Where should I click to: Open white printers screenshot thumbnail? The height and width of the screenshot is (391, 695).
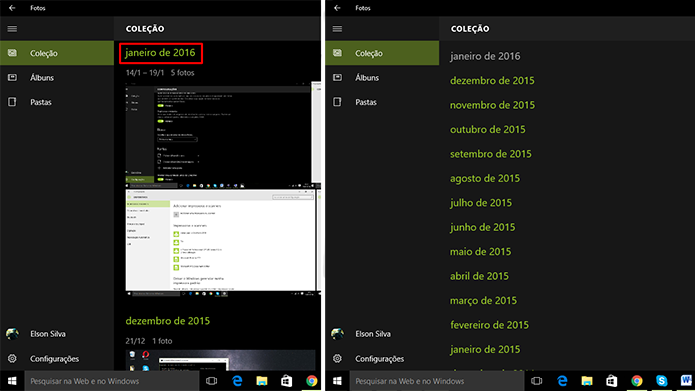[220, 243]
